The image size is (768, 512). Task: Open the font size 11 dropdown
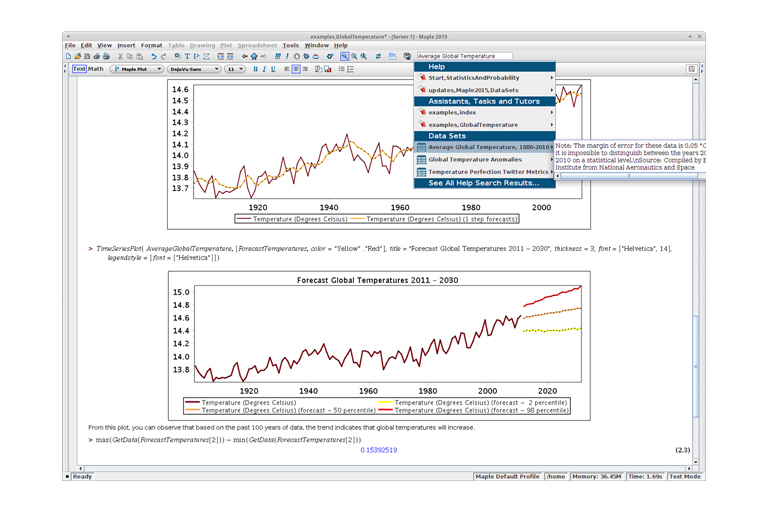(x=234, y=70)
